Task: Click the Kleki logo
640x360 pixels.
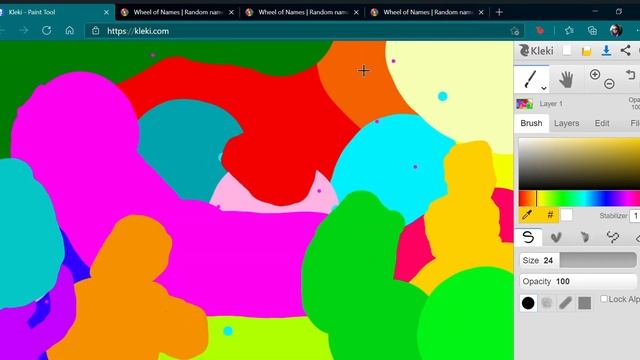Action: tap(536, 51)
